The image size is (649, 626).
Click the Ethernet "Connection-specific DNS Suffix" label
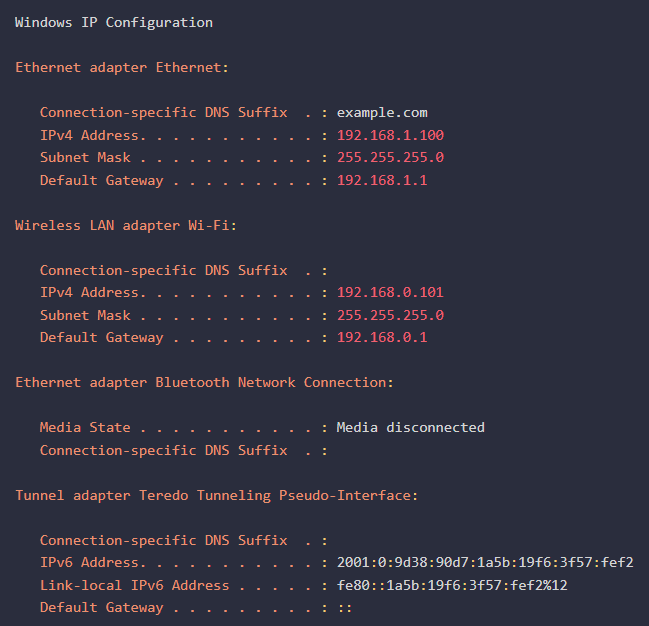click(x=163, y=112)
